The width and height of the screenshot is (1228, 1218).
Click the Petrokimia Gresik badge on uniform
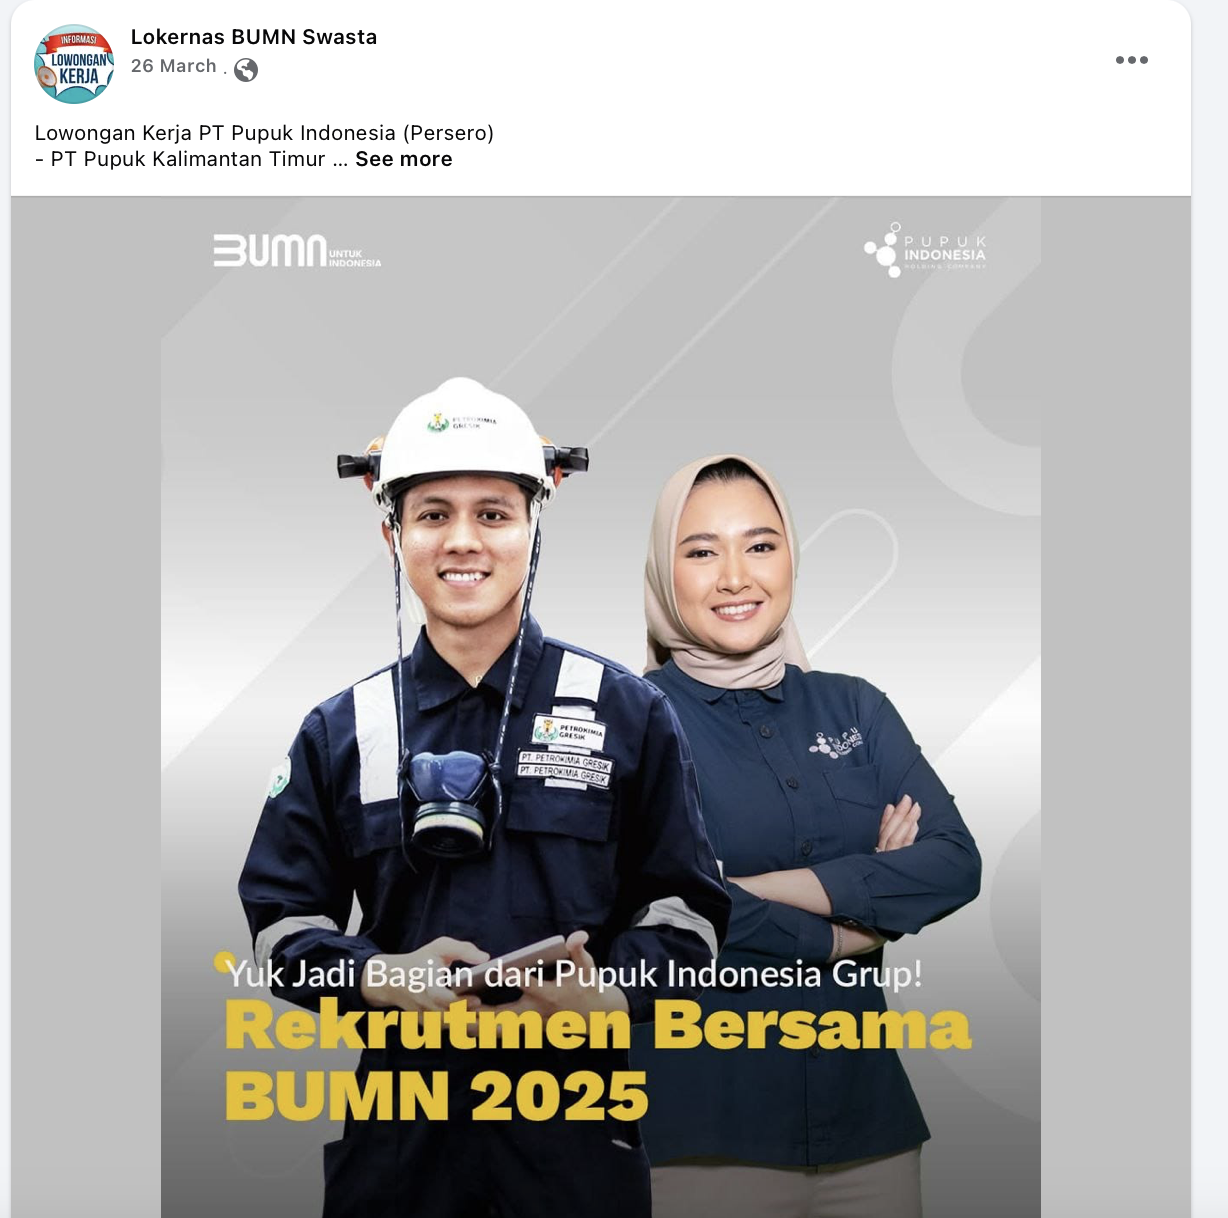tap(568, 732)
